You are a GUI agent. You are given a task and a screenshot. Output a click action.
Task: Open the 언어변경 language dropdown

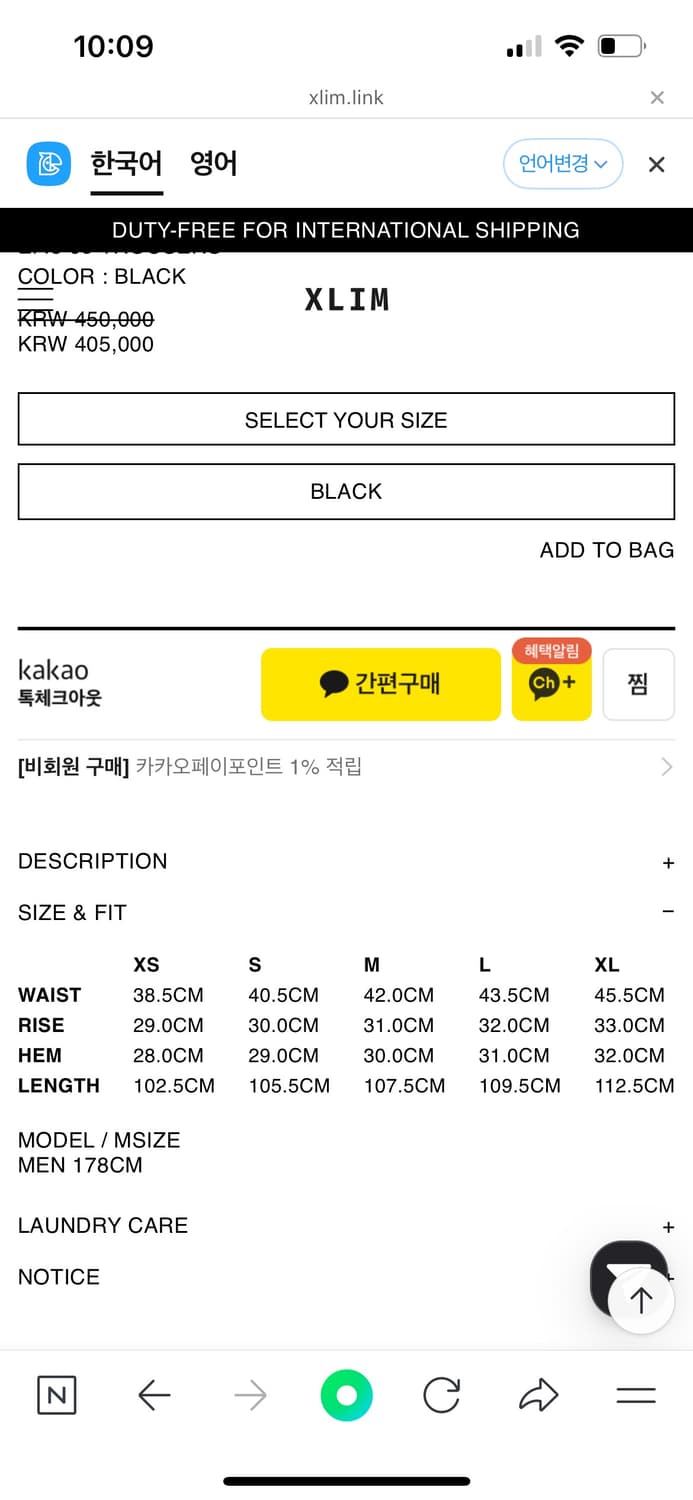pyautogui.click(x=563, y=164)
